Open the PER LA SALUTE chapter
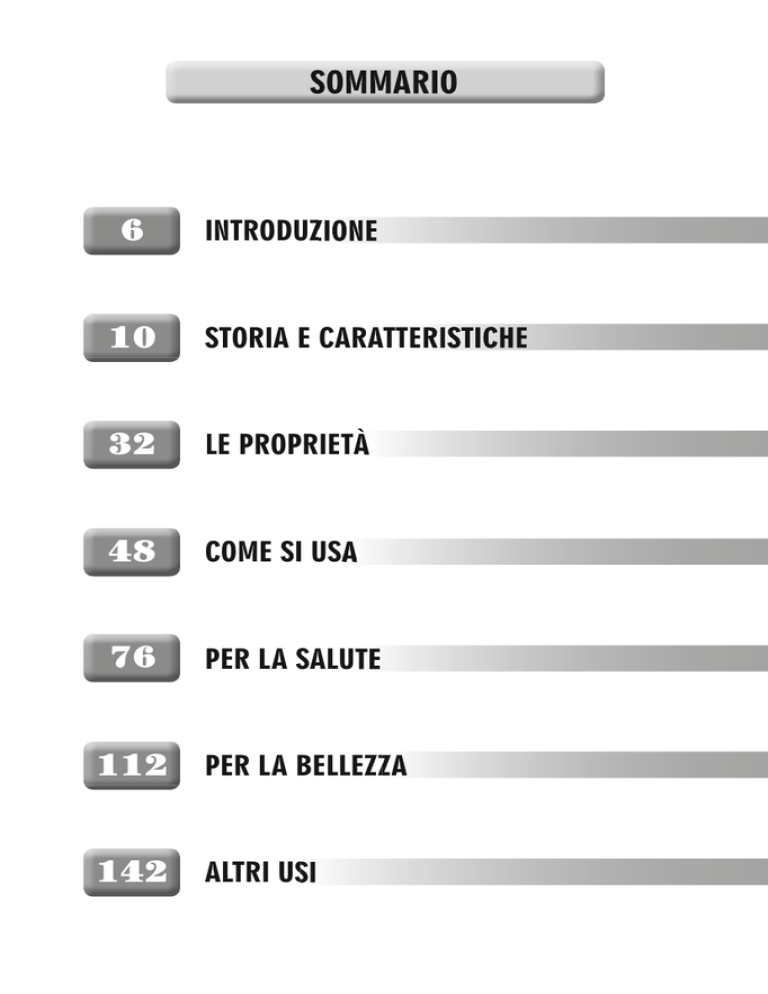Image resolution: width=768 pixels, height=994 pixels. [293, 659]
